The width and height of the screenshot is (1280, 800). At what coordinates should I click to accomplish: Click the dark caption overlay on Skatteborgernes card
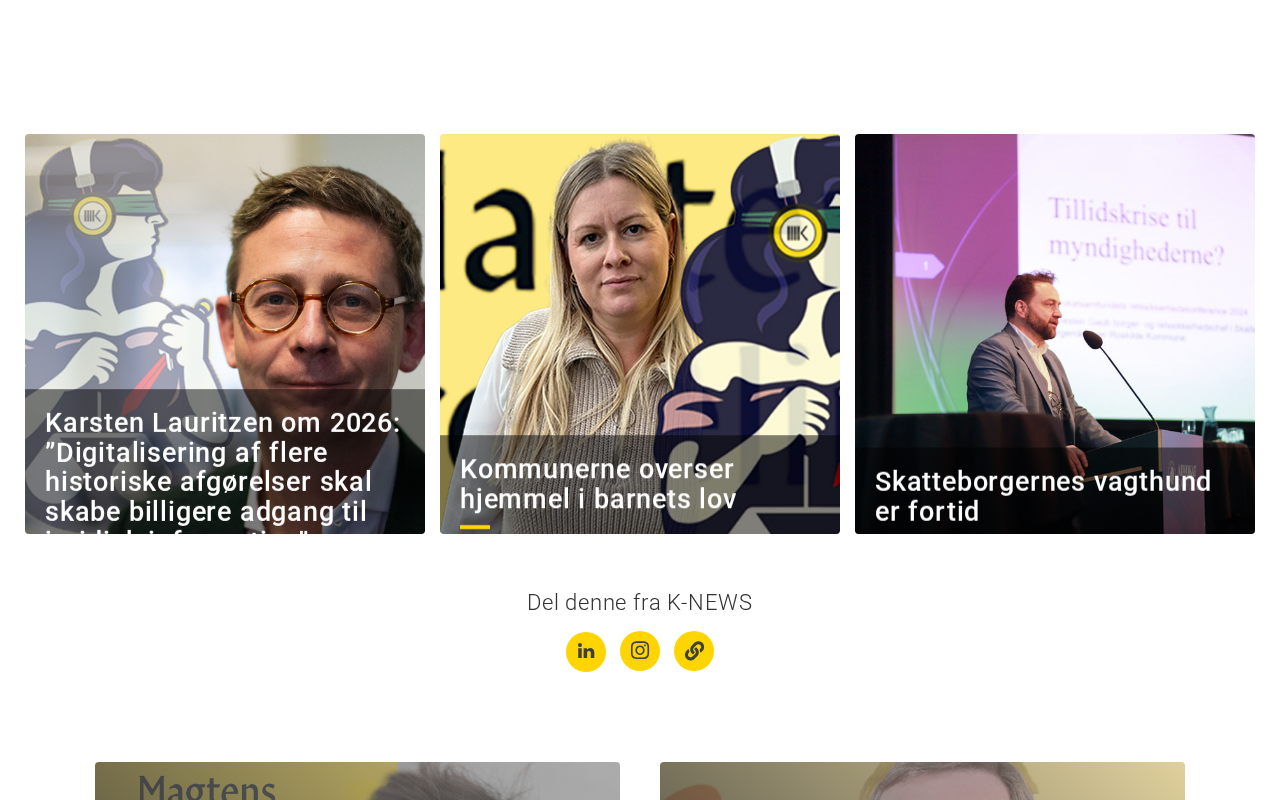click(x=1055, y=490)
